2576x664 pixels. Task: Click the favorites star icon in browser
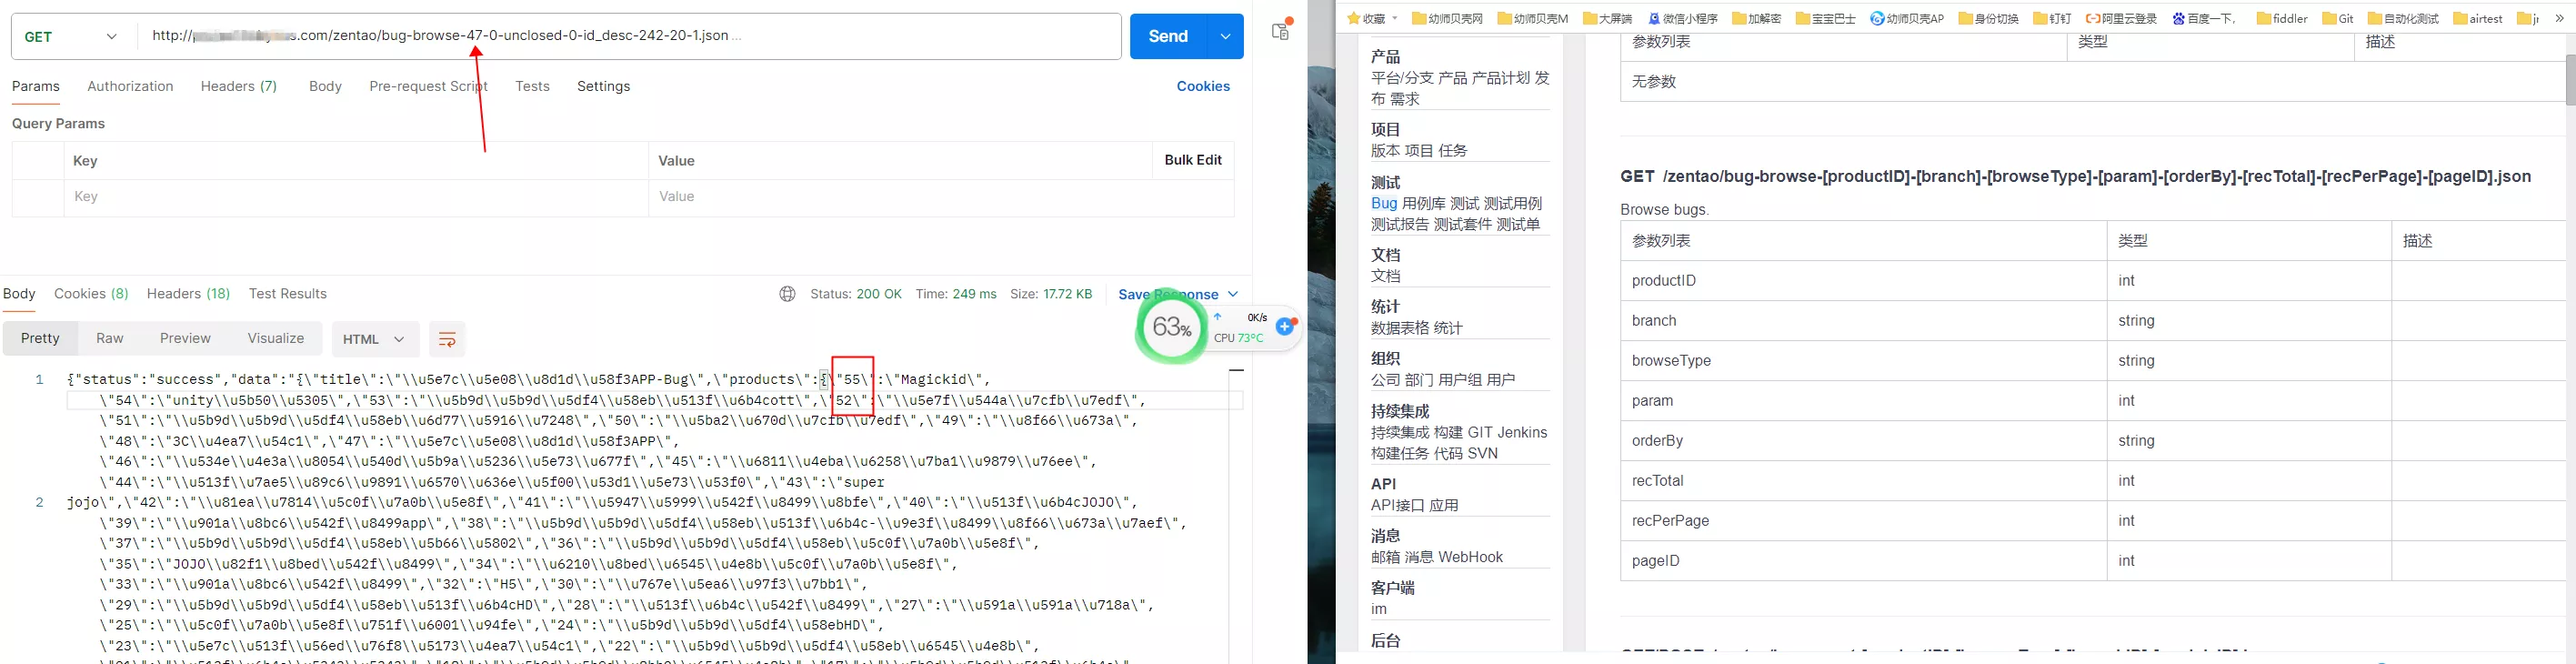1354,18
